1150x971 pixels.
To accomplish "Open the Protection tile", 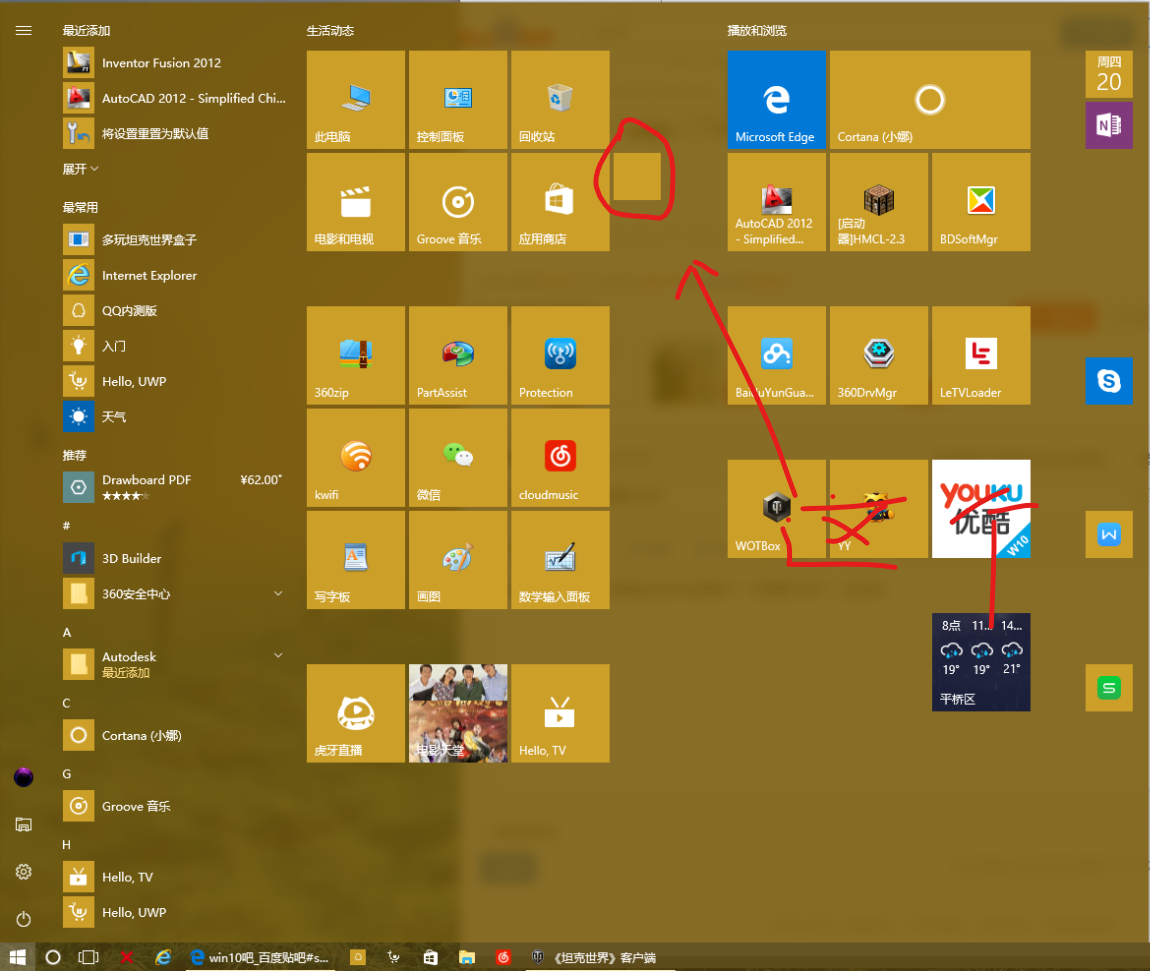I will [560, 355].
